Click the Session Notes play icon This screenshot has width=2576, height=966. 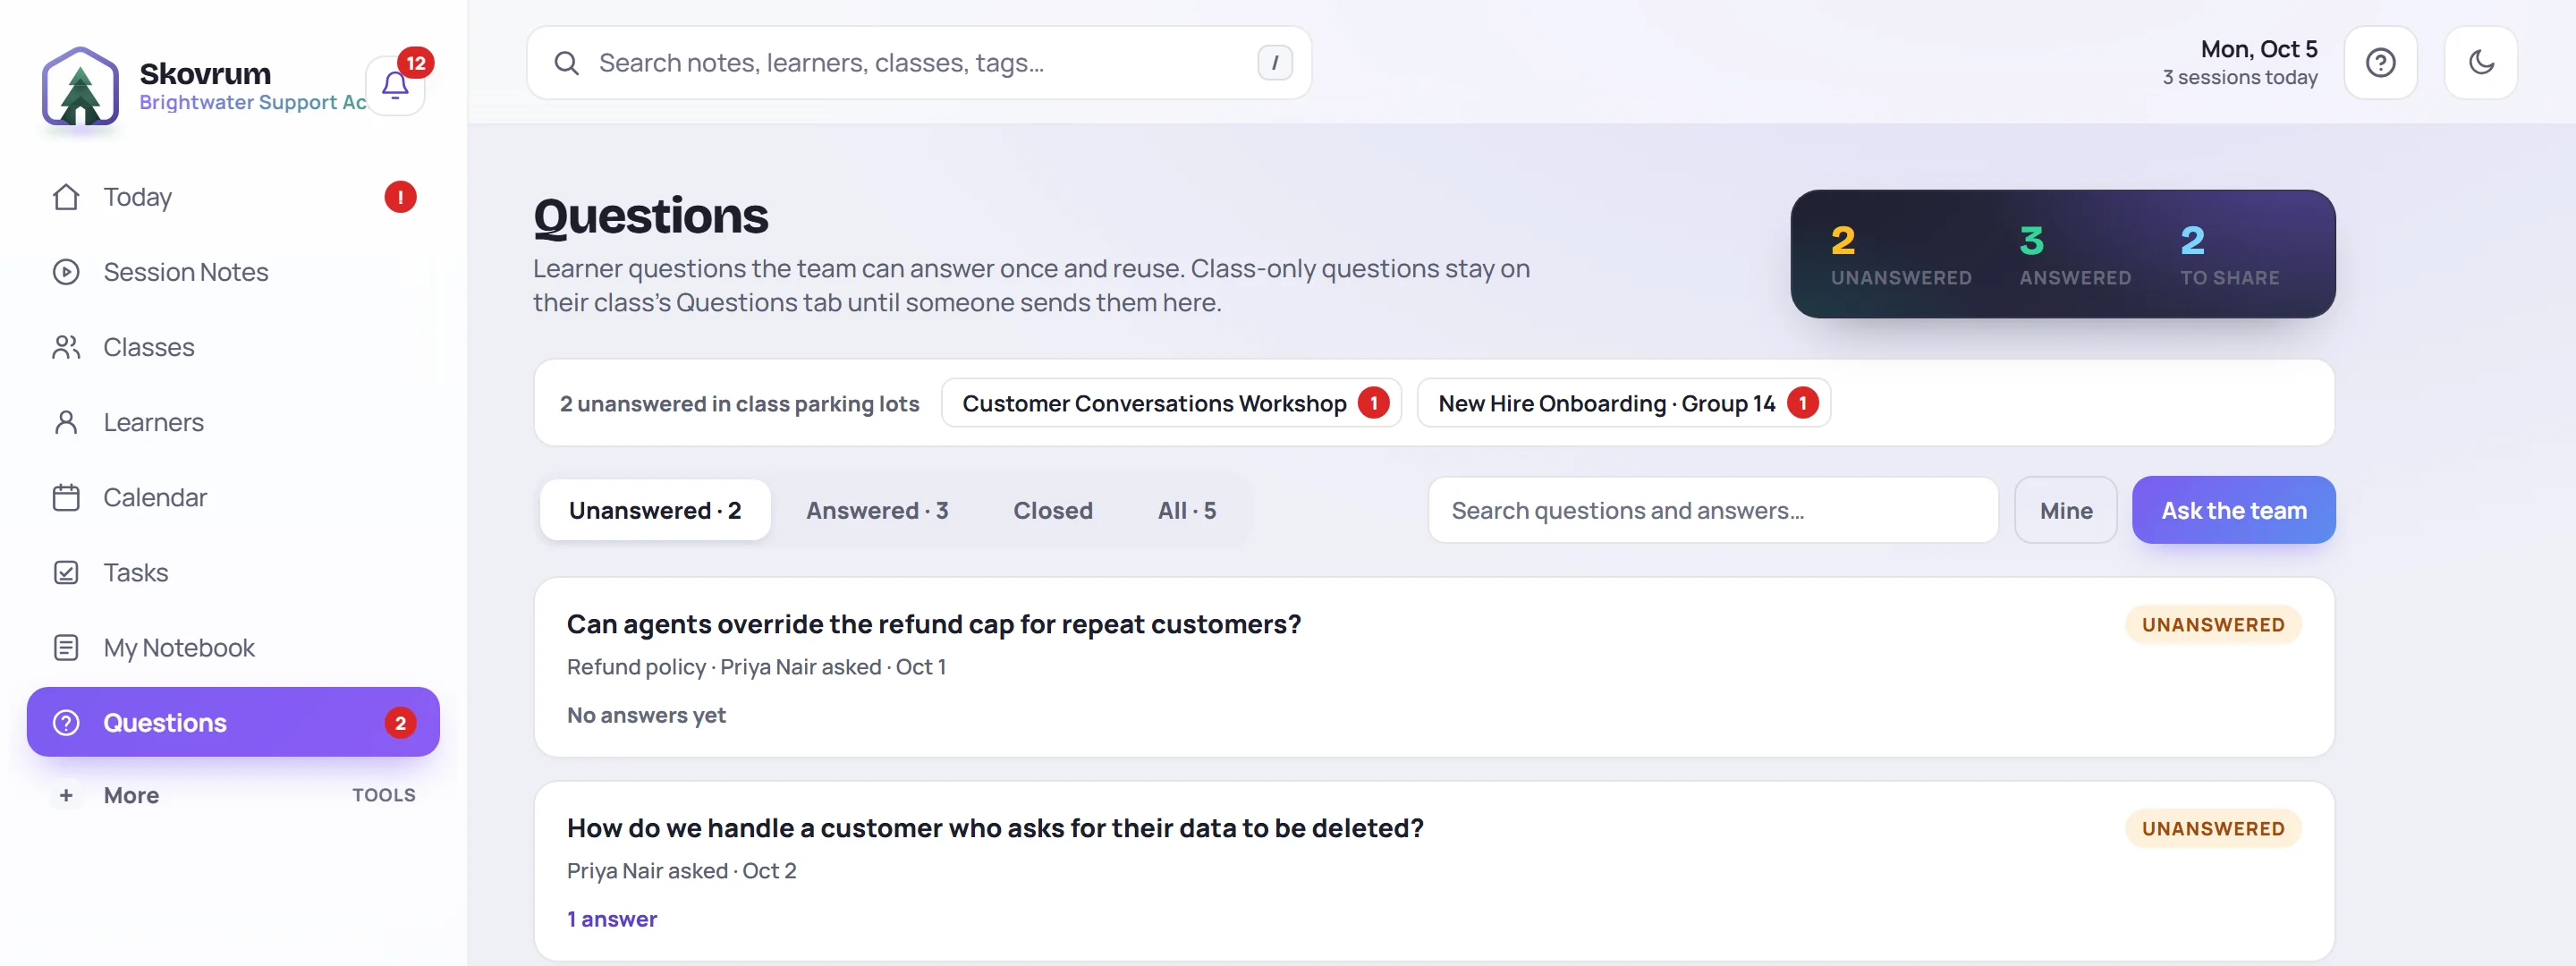coord(66,272)
